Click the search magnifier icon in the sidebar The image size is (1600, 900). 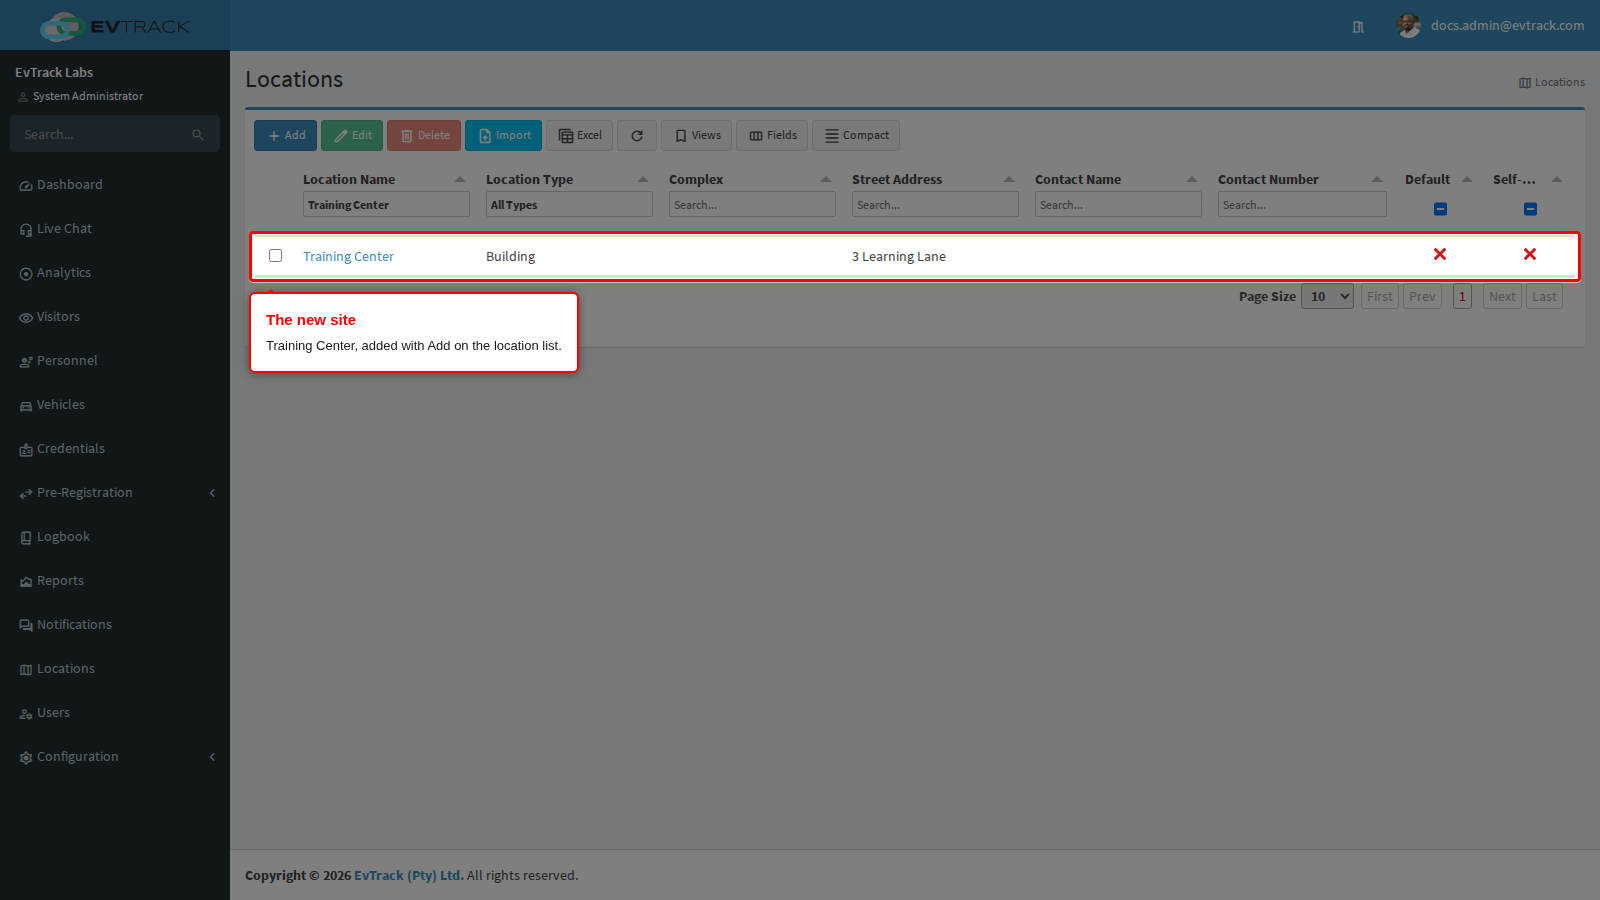(198, 135)
